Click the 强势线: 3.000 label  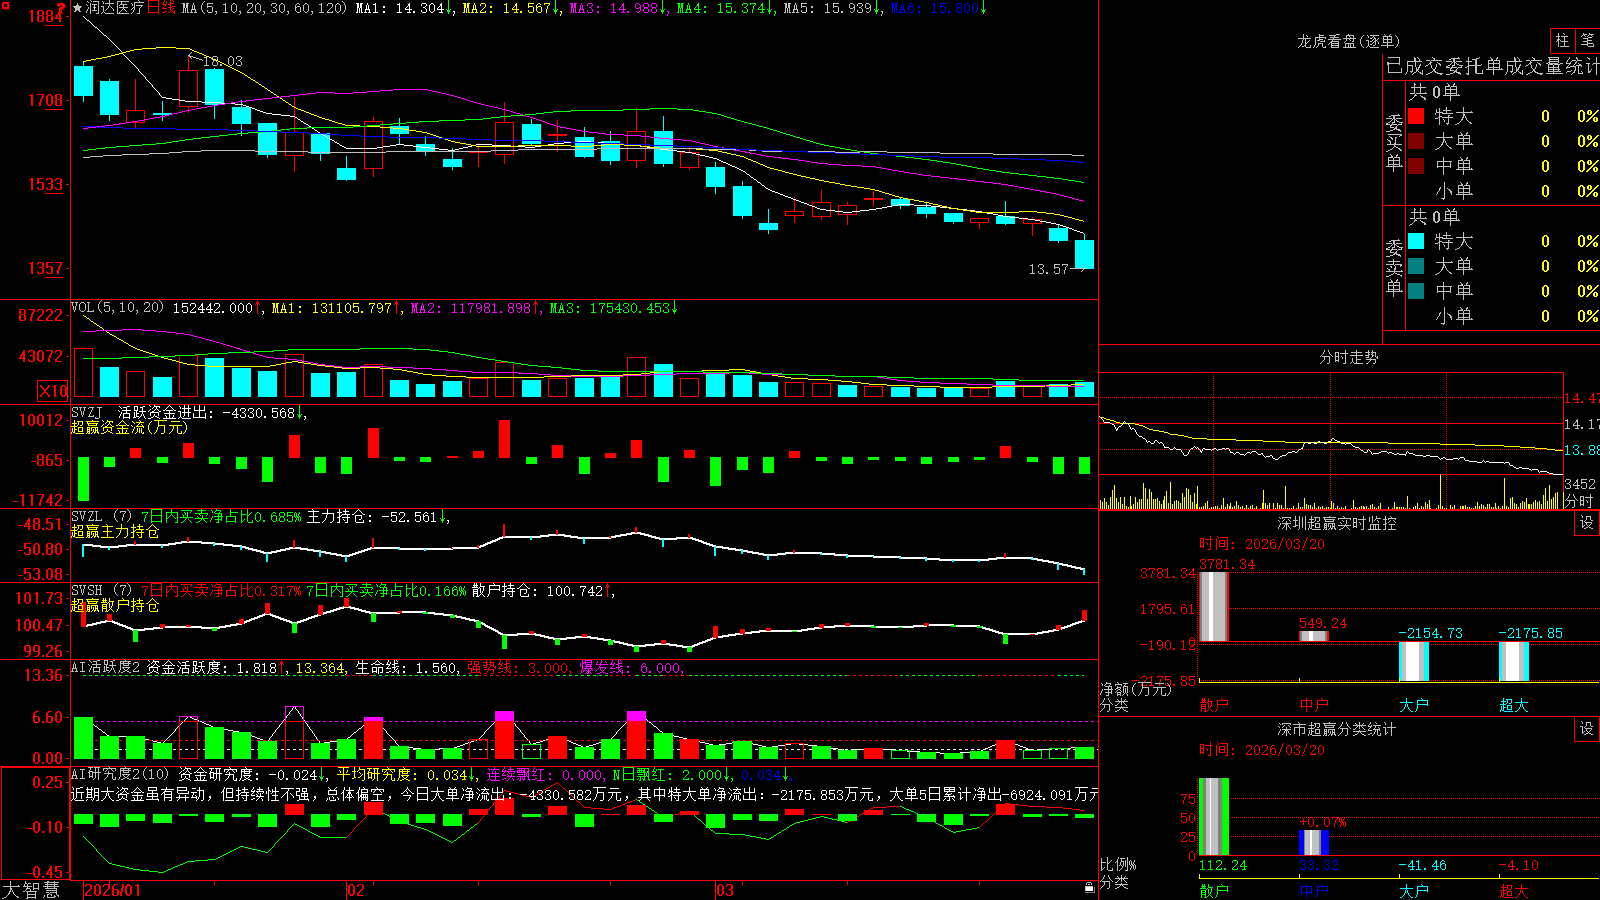(x=518, y=667)
